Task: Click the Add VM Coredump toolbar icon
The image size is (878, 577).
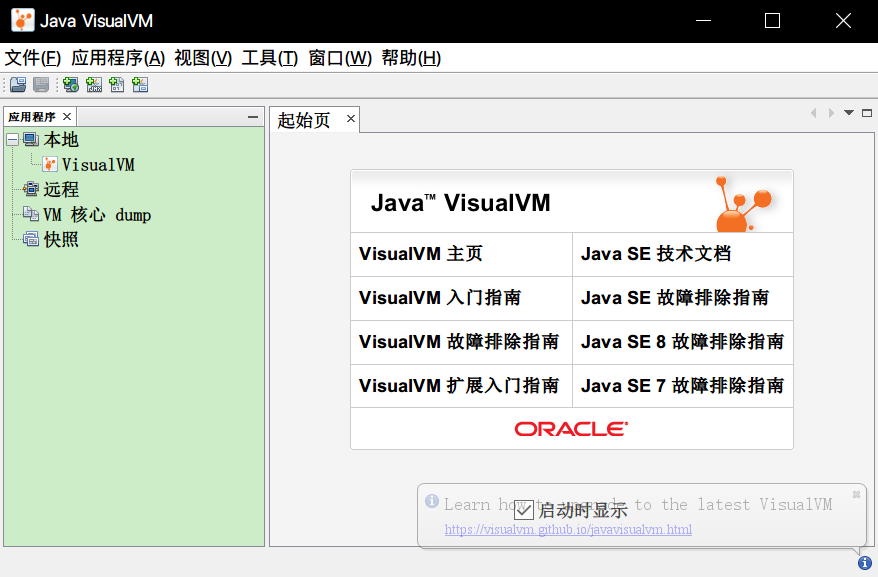Action: [117, 85]
